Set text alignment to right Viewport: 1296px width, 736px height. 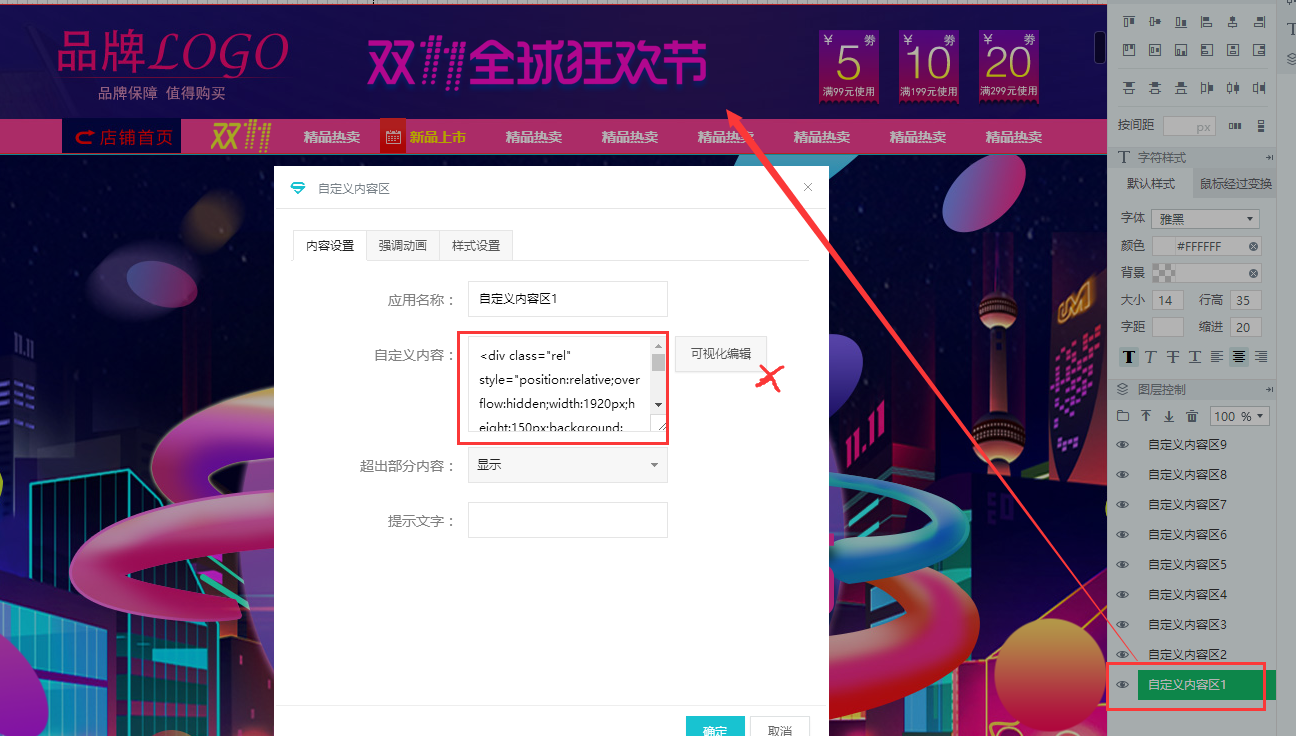point(1261,357)
